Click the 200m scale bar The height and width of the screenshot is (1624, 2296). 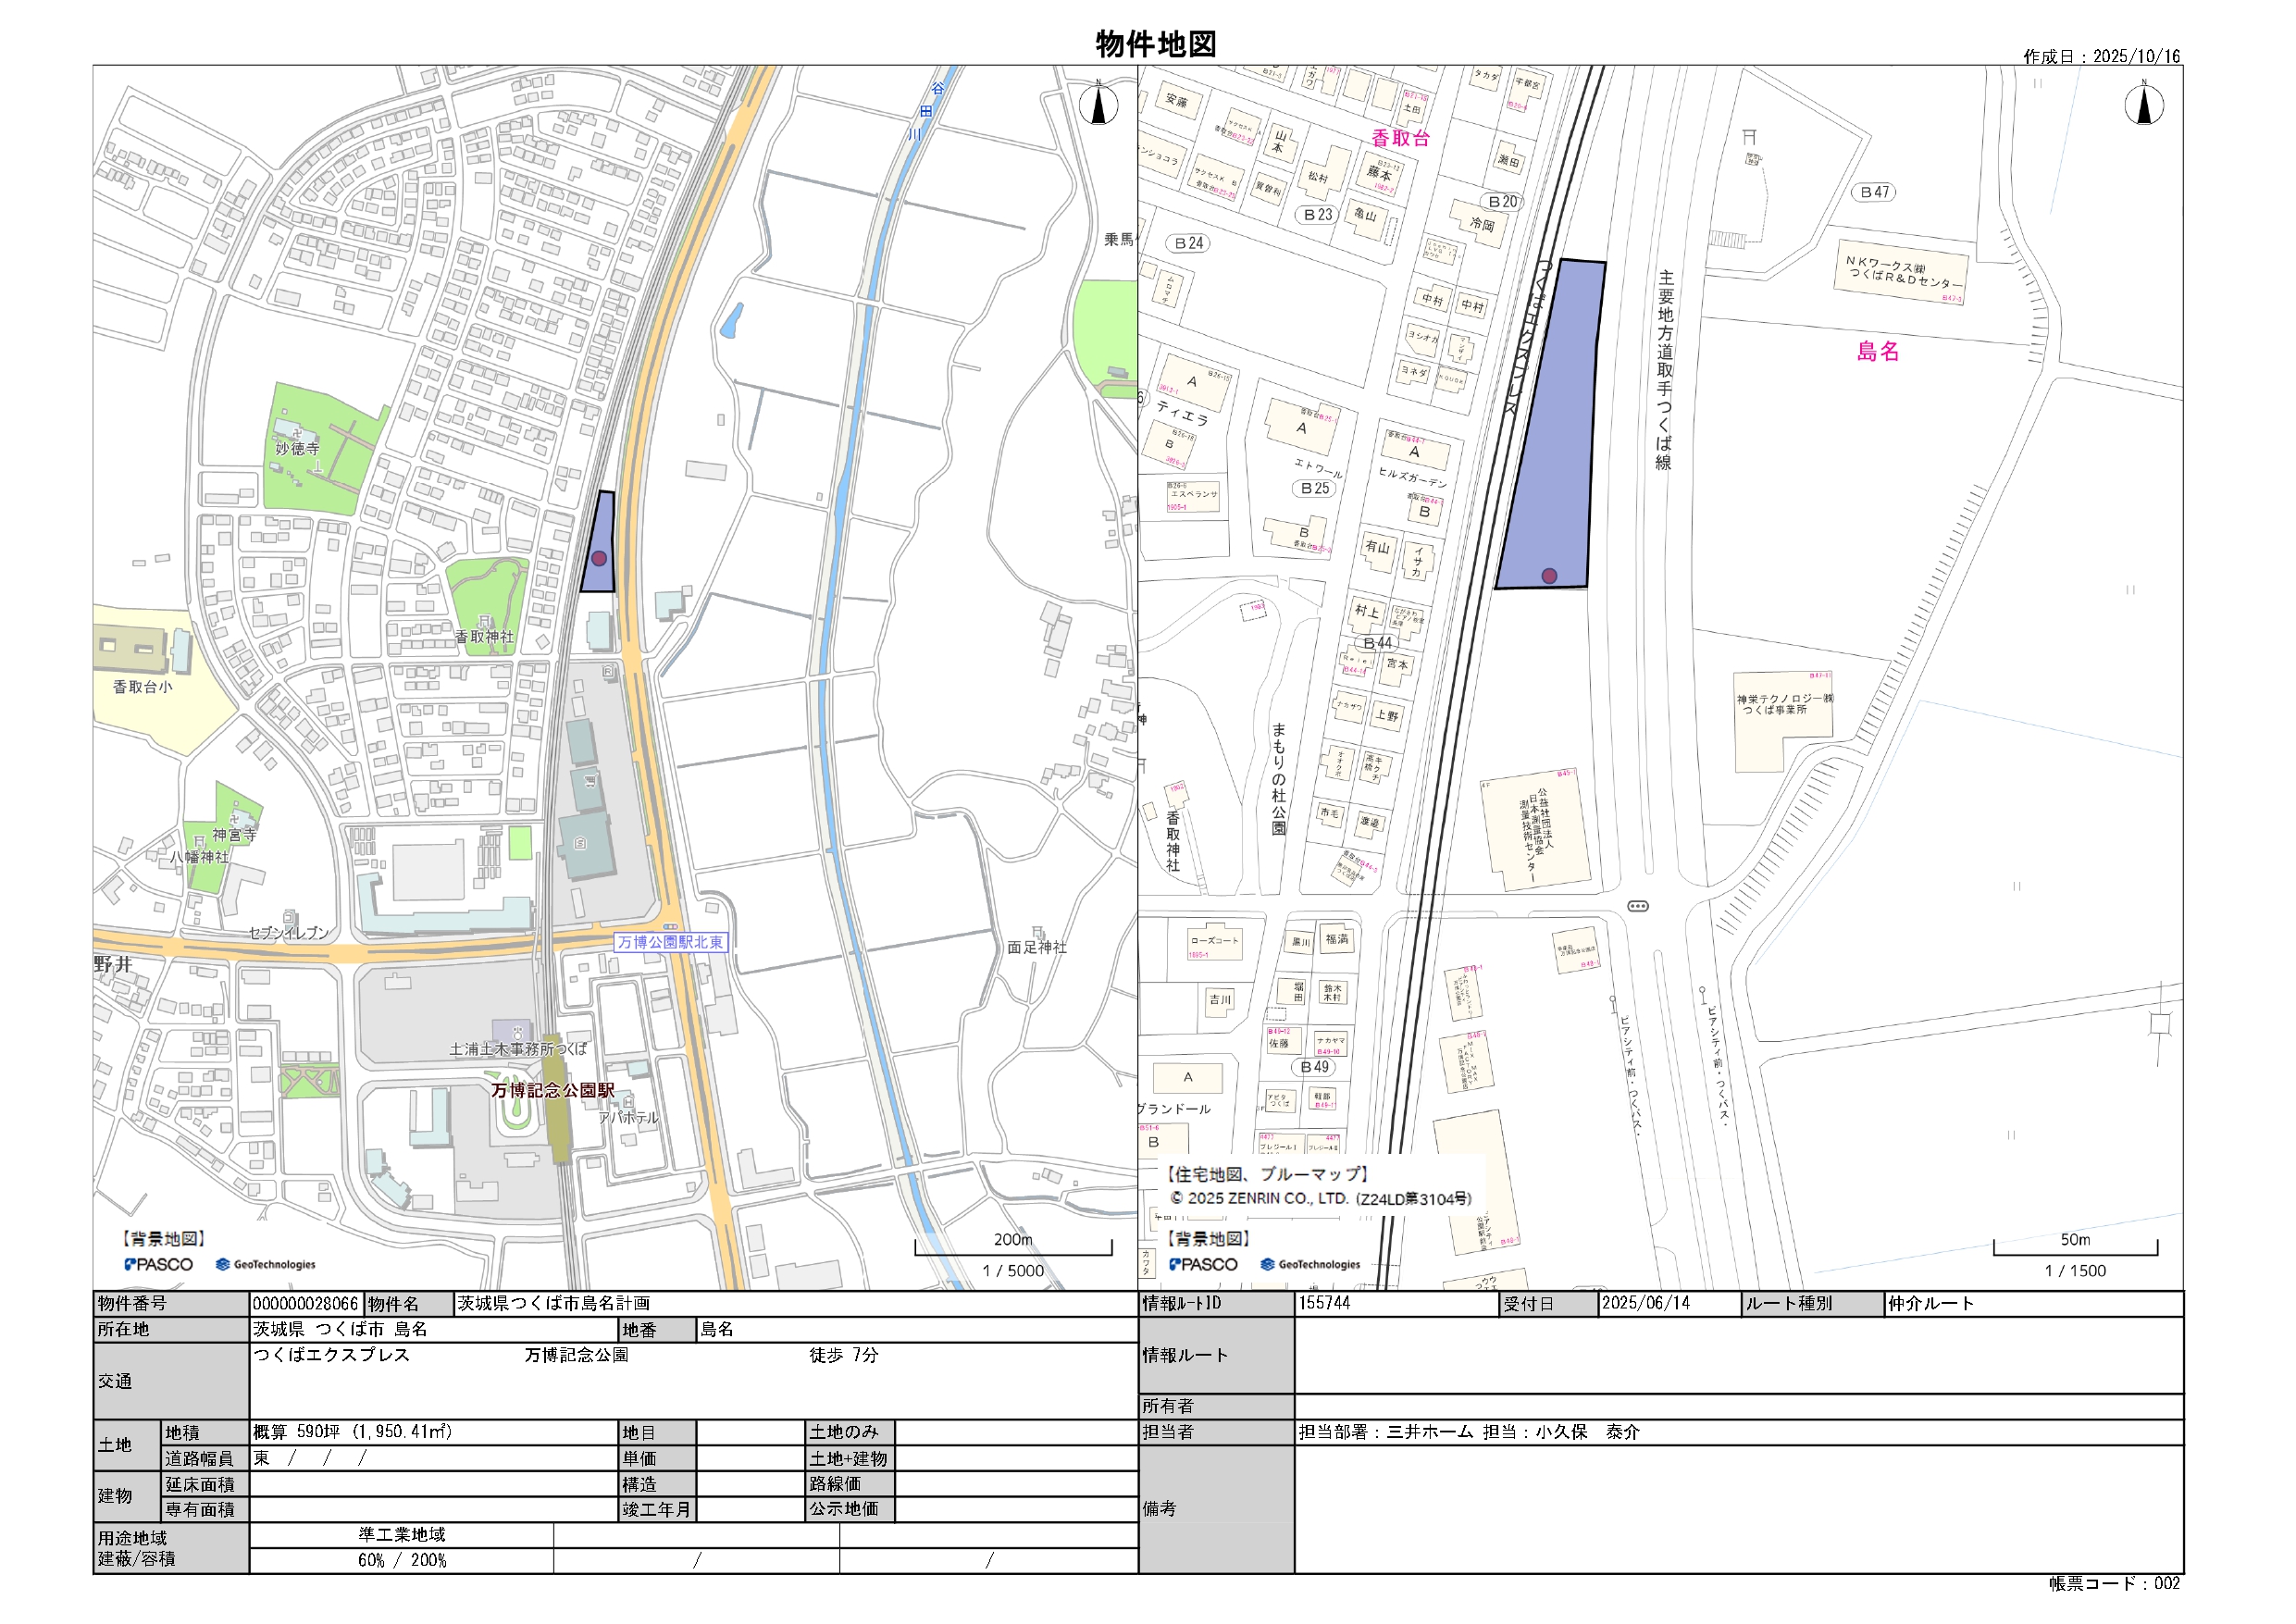1012,1251
